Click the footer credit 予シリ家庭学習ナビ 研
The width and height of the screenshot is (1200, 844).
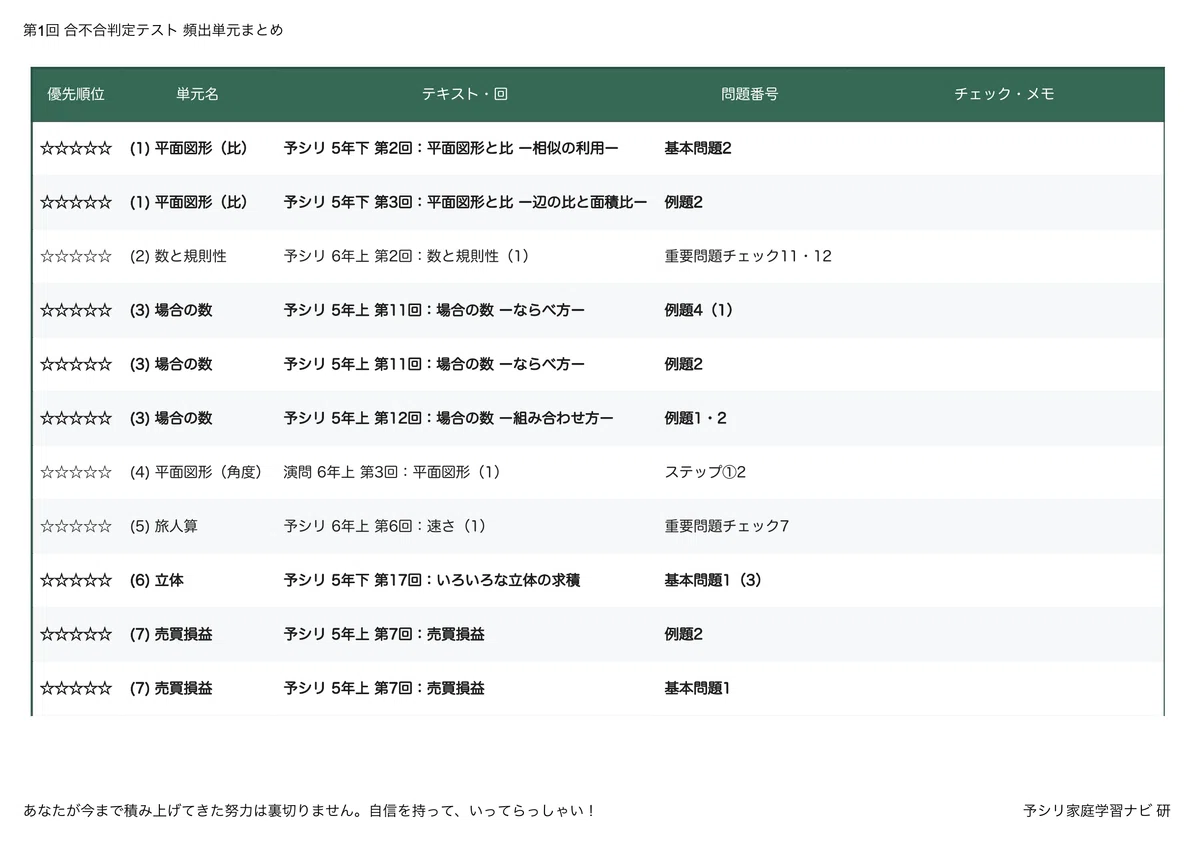(x=1096, y=810)
